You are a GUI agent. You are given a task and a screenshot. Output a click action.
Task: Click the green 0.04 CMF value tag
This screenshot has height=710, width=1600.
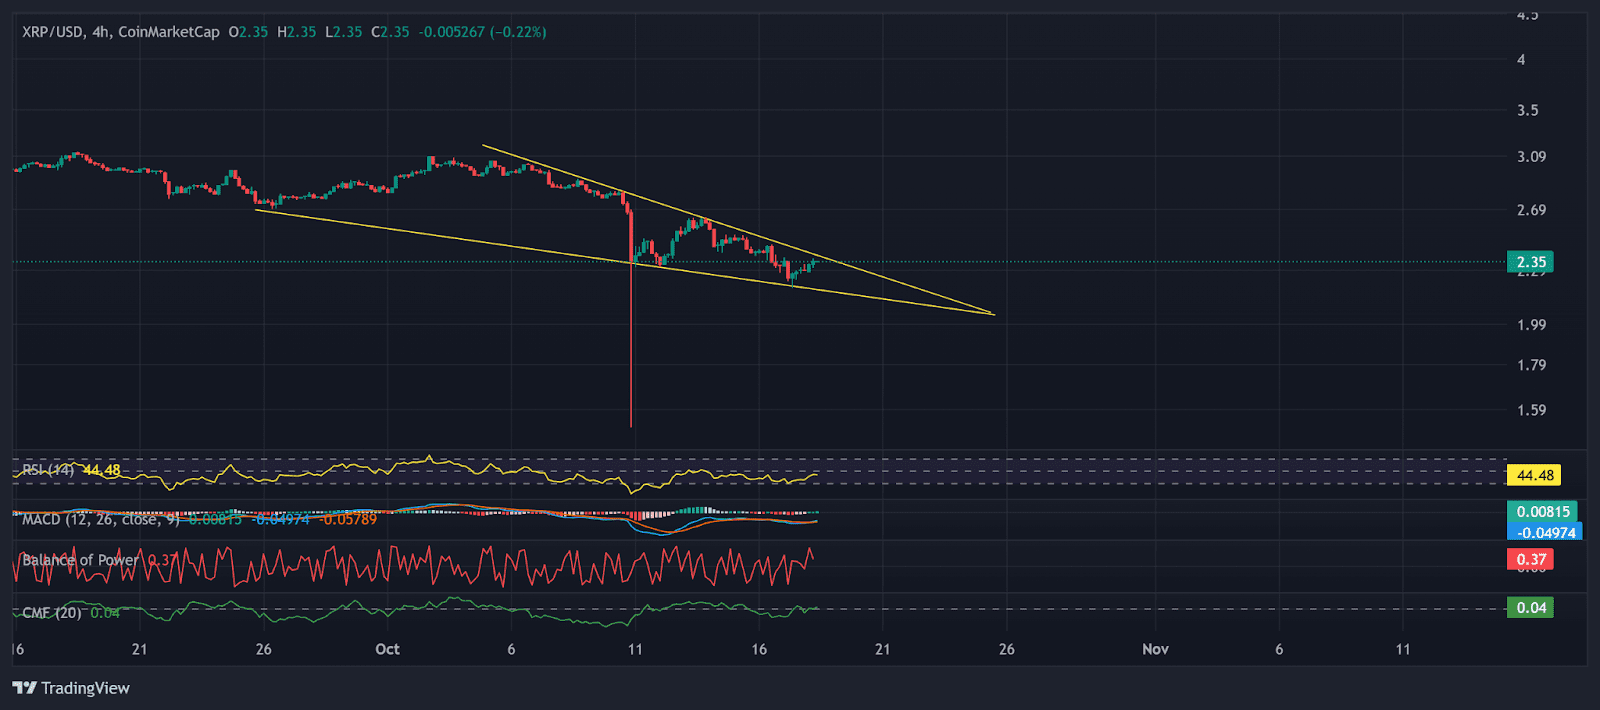(x=1530, y=608)
